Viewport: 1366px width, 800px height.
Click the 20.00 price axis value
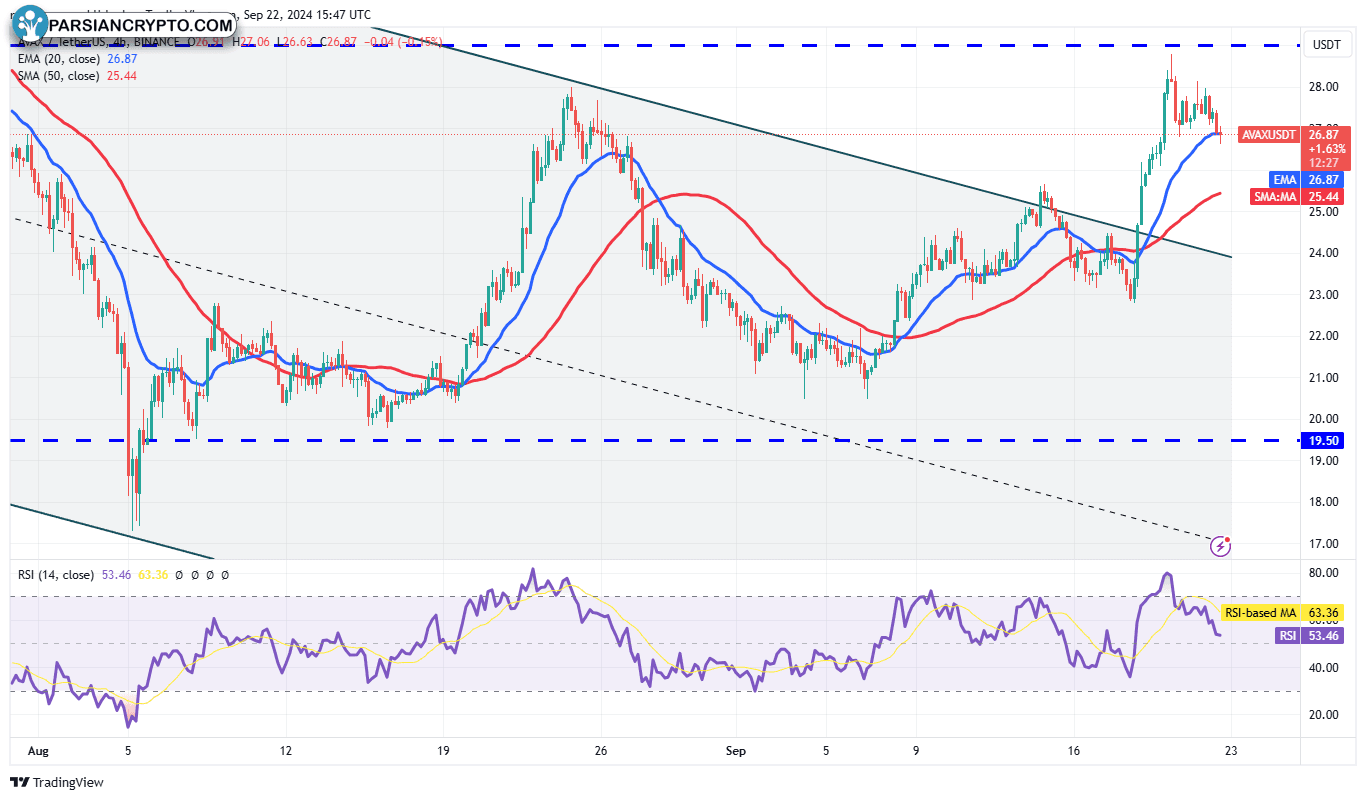point(1324,419)
